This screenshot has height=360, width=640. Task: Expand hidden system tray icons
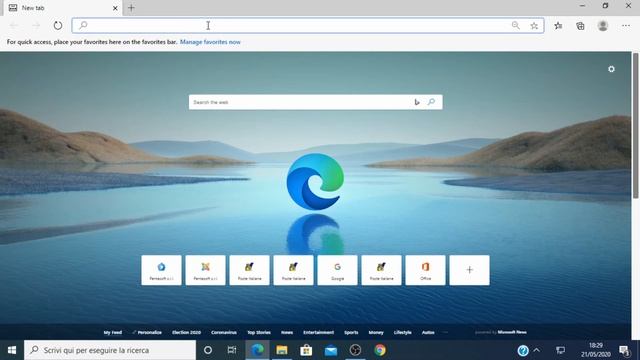pyautogui.click(x=537, y=350)
